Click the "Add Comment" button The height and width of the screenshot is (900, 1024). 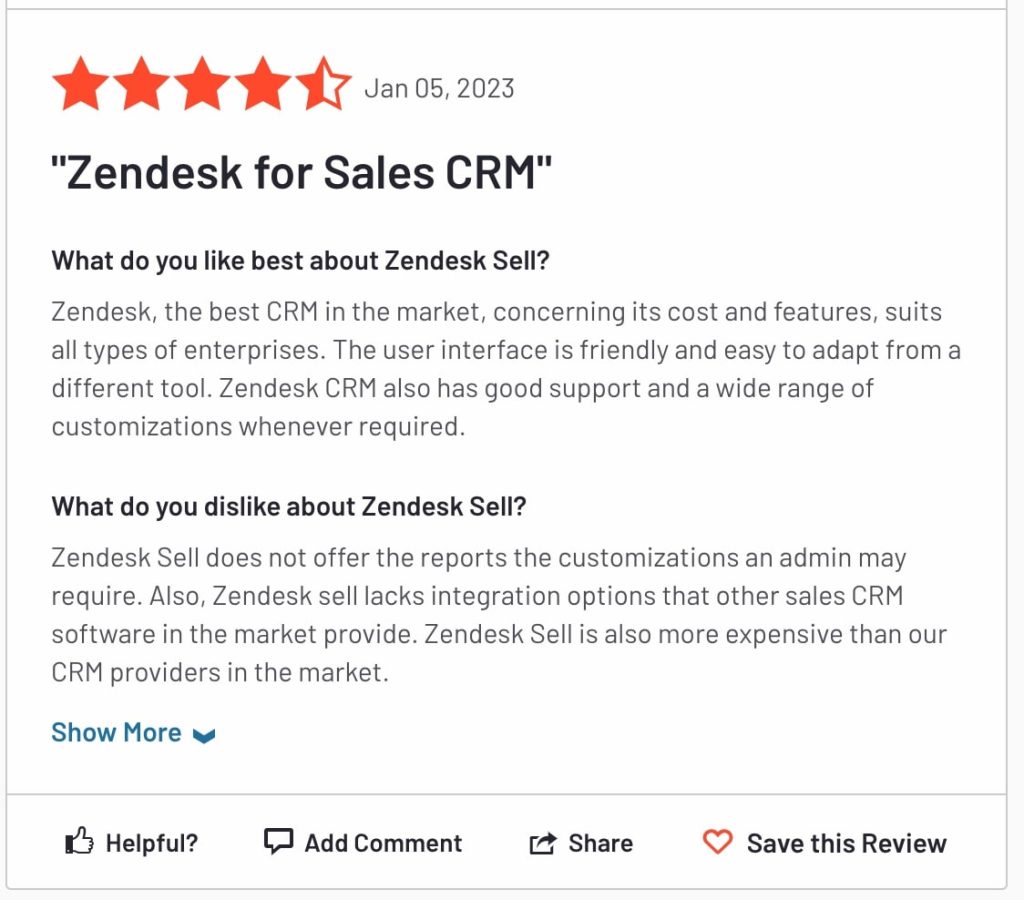pos(362,841)
